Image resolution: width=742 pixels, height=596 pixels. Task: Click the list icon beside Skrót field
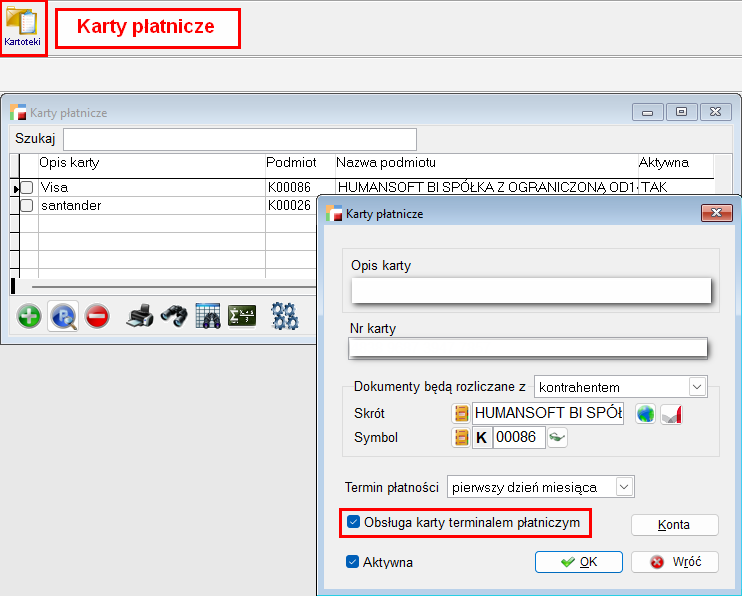click(x=460, y=413)
